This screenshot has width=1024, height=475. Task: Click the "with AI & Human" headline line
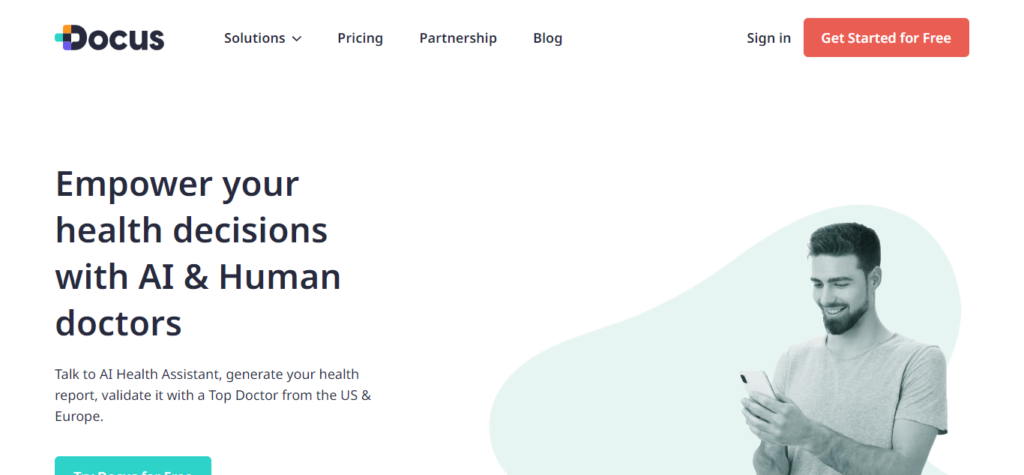click(198, 277)
